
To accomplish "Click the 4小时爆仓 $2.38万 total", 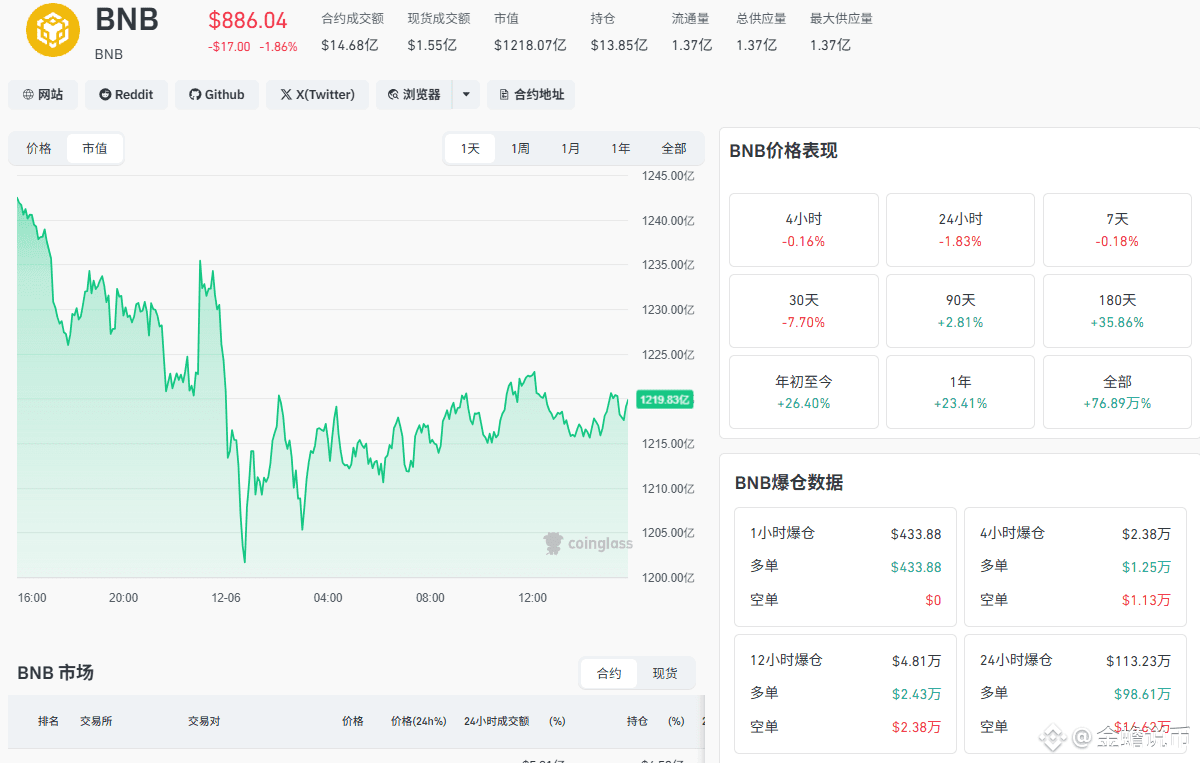I will pos(1146,534).
